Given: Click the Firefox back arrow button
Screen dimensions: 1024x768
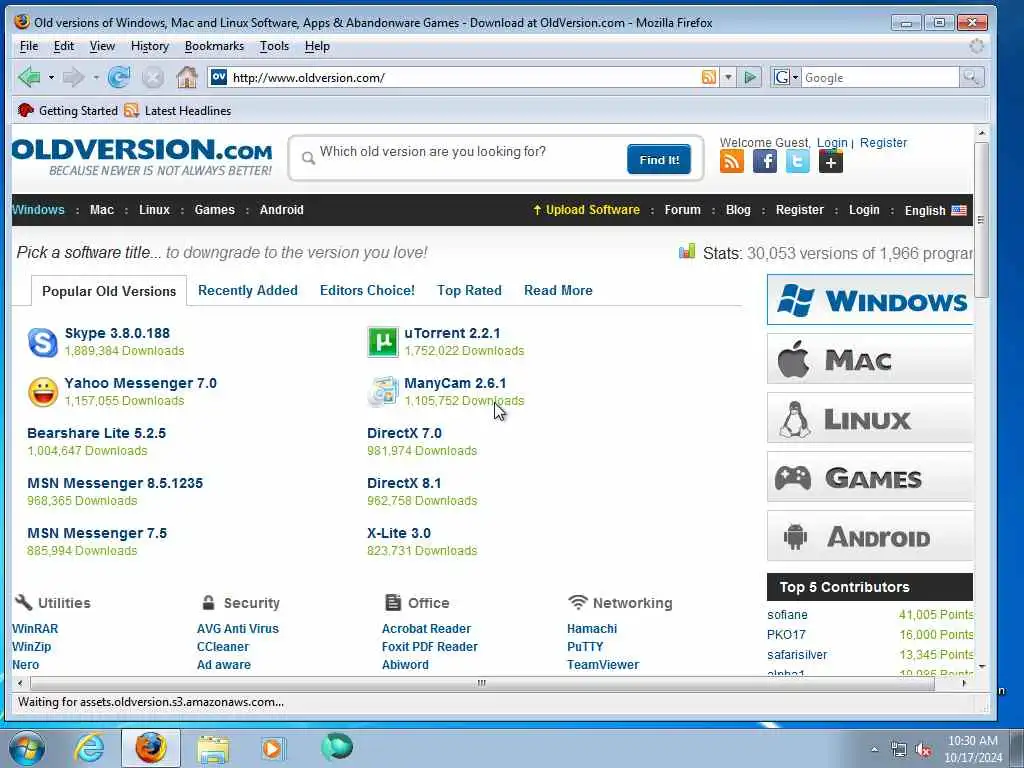Looking at the screenshot, I should tap(29, 77).
